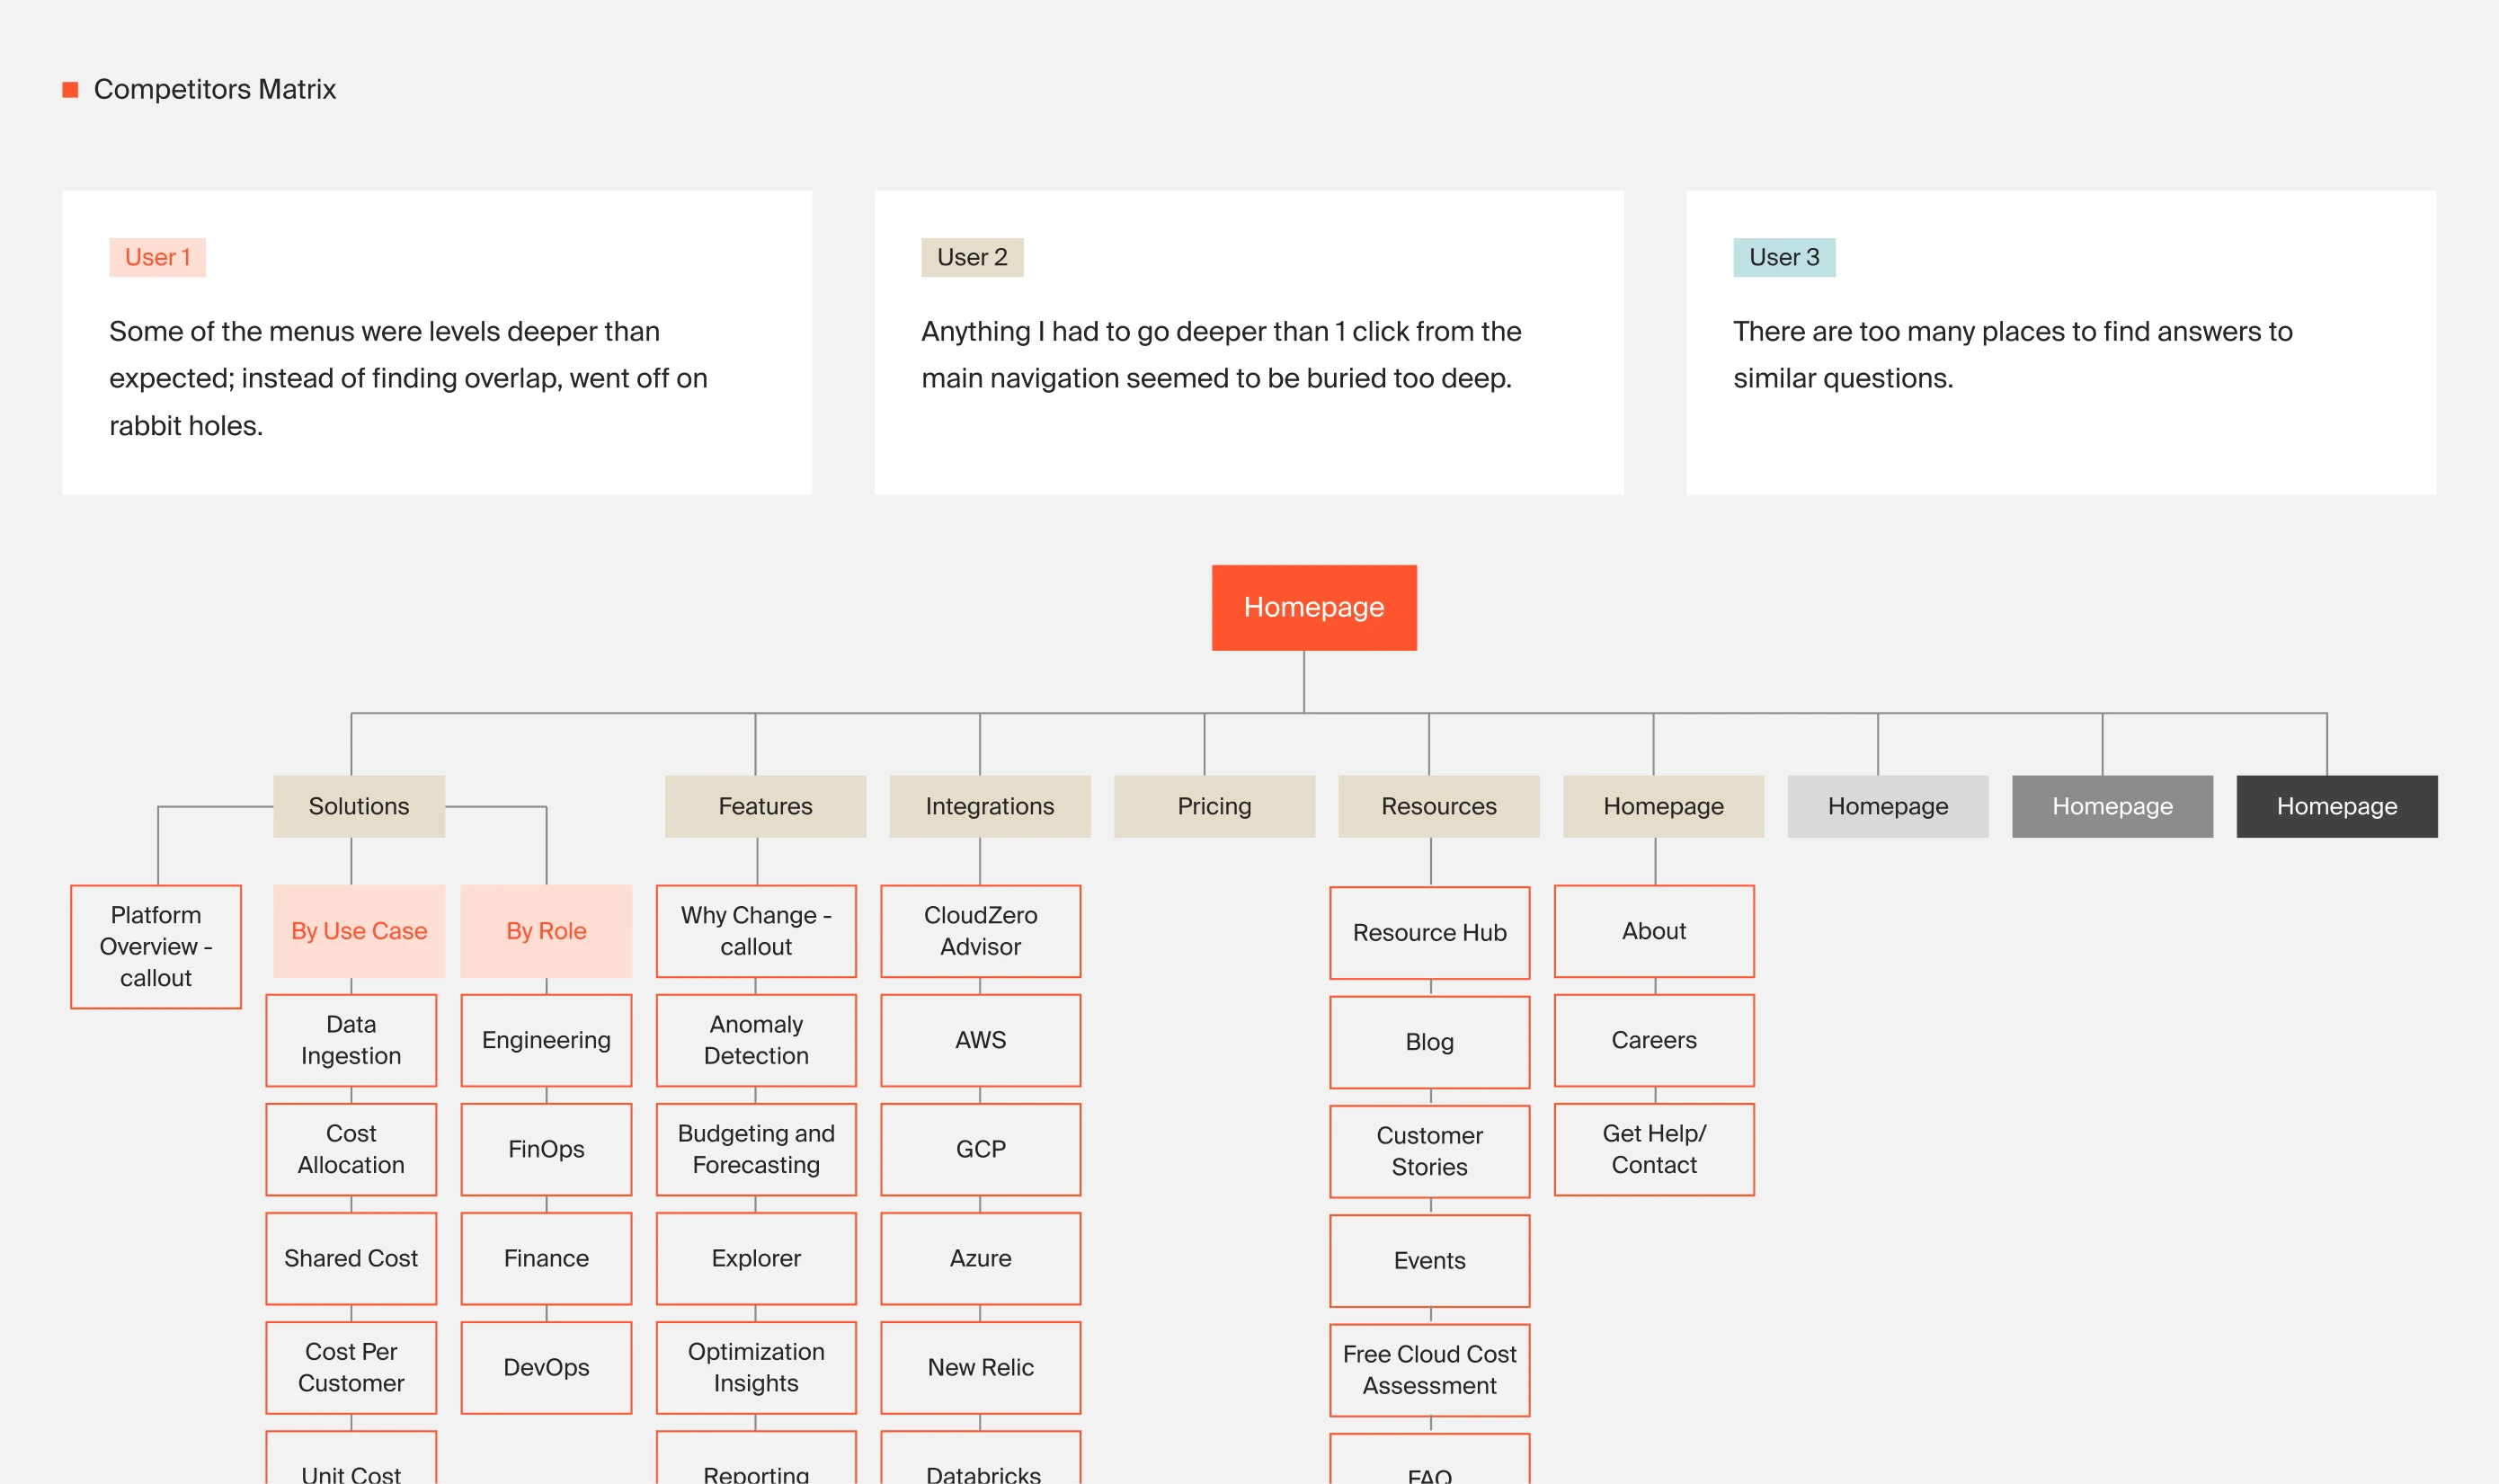
Task: Select the light gray Homepage box
Action: pos(1887,806)
